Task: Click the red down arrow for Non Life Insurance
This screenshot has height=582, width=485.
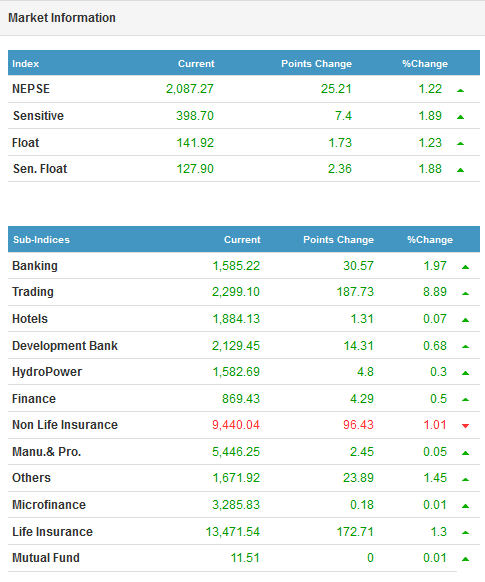Action: tap(466, 426)
